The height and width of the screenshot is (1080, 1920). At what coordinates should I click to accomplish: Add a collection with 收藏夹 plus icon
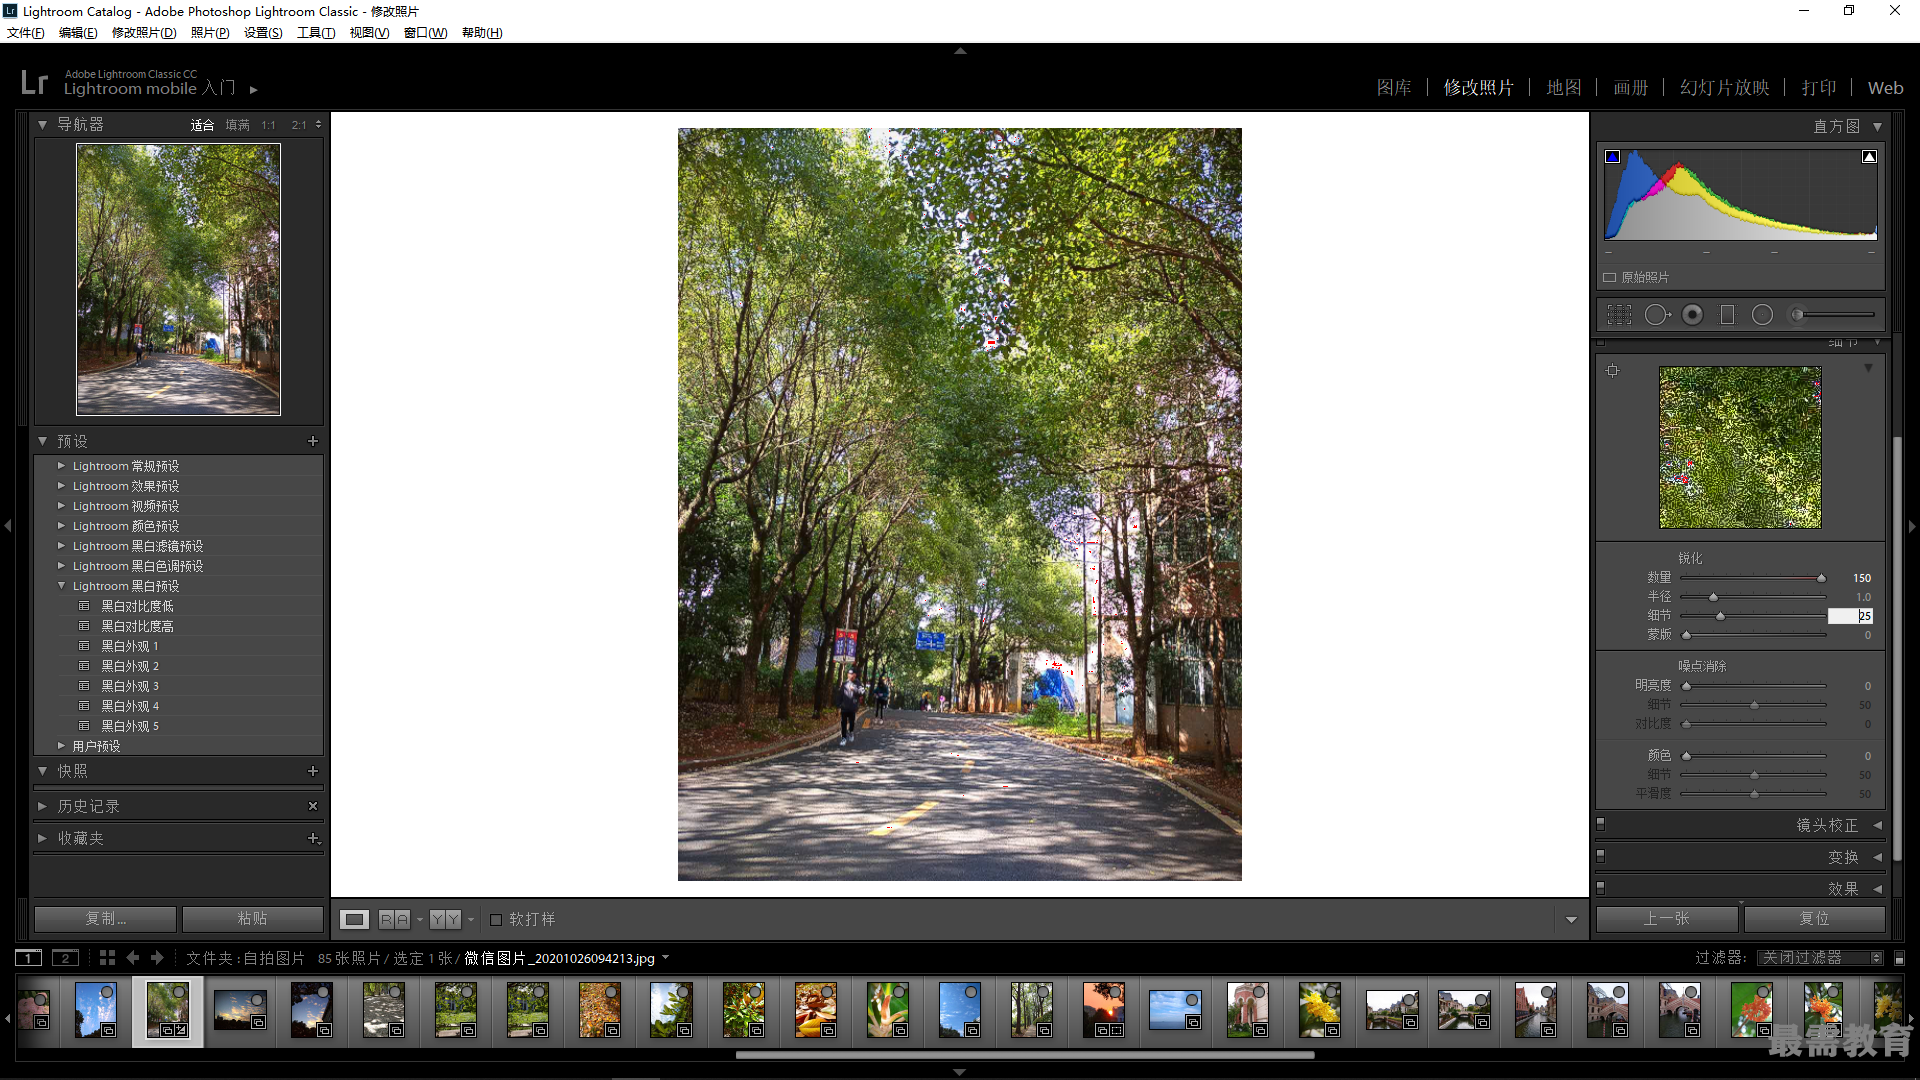(x=313, y=839)
